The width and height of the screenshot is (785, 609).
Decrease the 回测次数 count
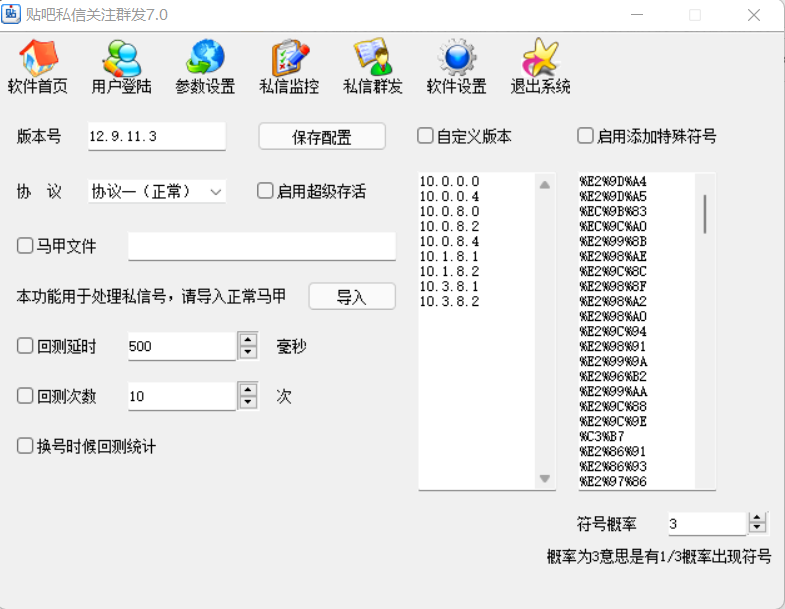pos(248,403)
